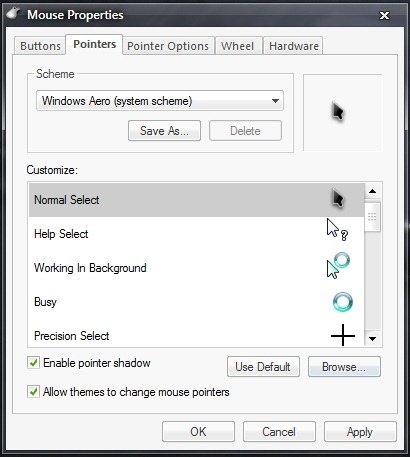Select the Normal Select black arrow pointer icon
Viewport: 410px width, 457px height.
pos(338,198)
